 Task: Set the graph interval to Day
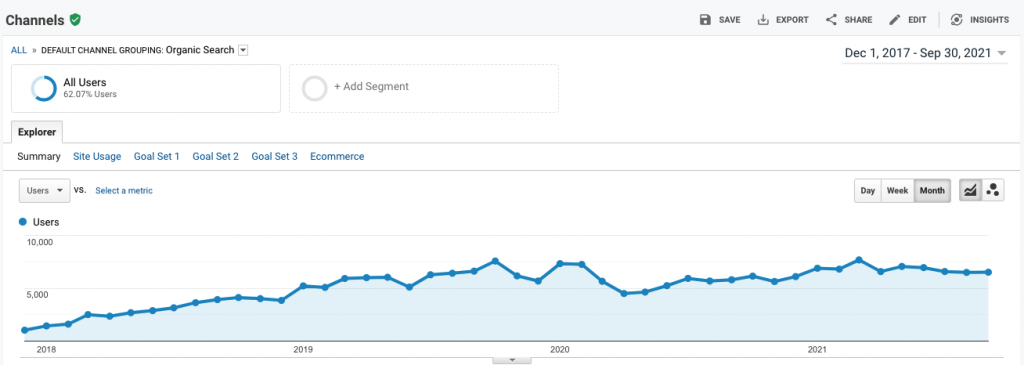point(867,191)
